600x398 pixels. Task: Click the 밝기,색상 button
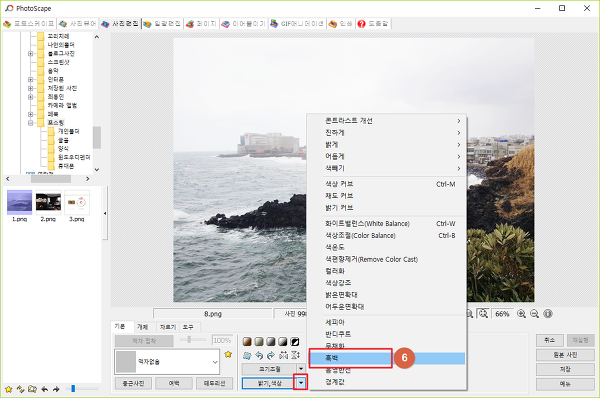tap(269, 383)
